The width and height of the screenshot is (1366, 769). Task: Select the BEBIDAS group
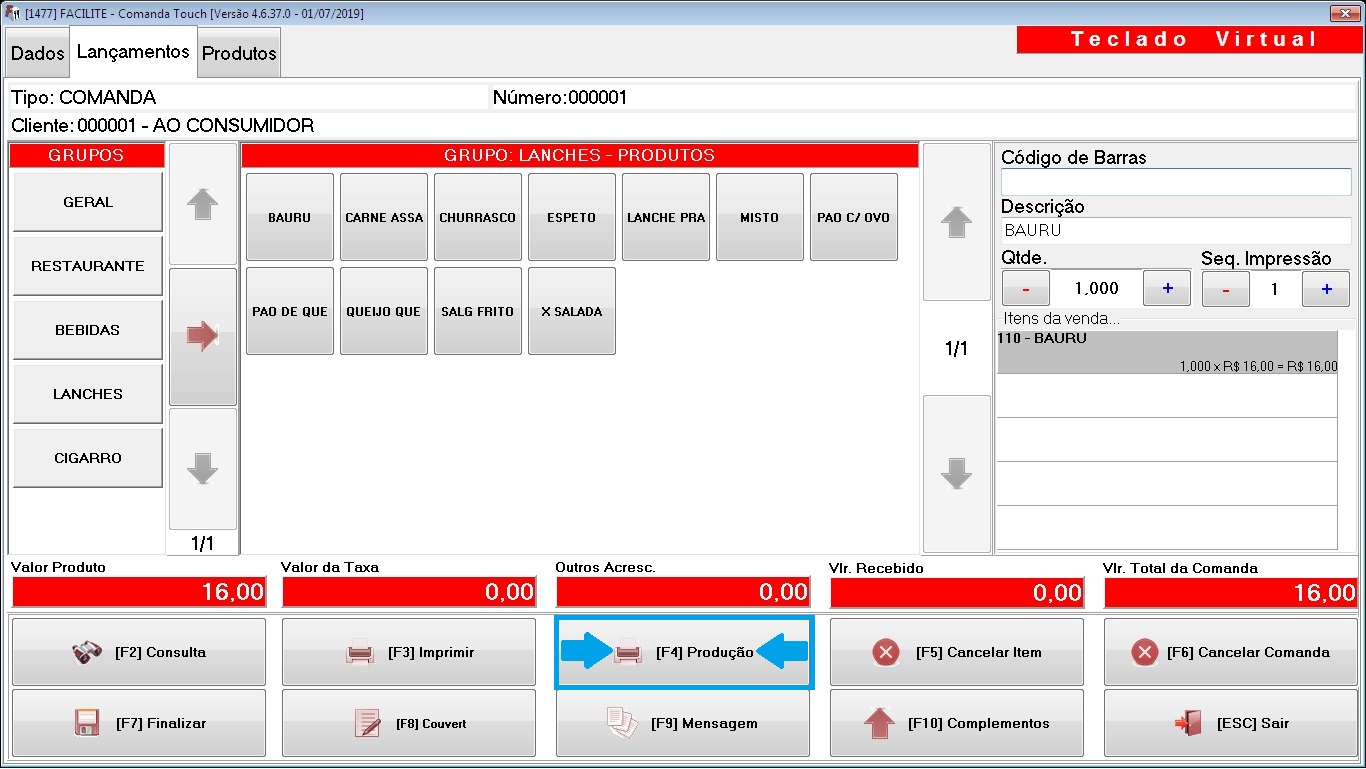pos(88,330)
